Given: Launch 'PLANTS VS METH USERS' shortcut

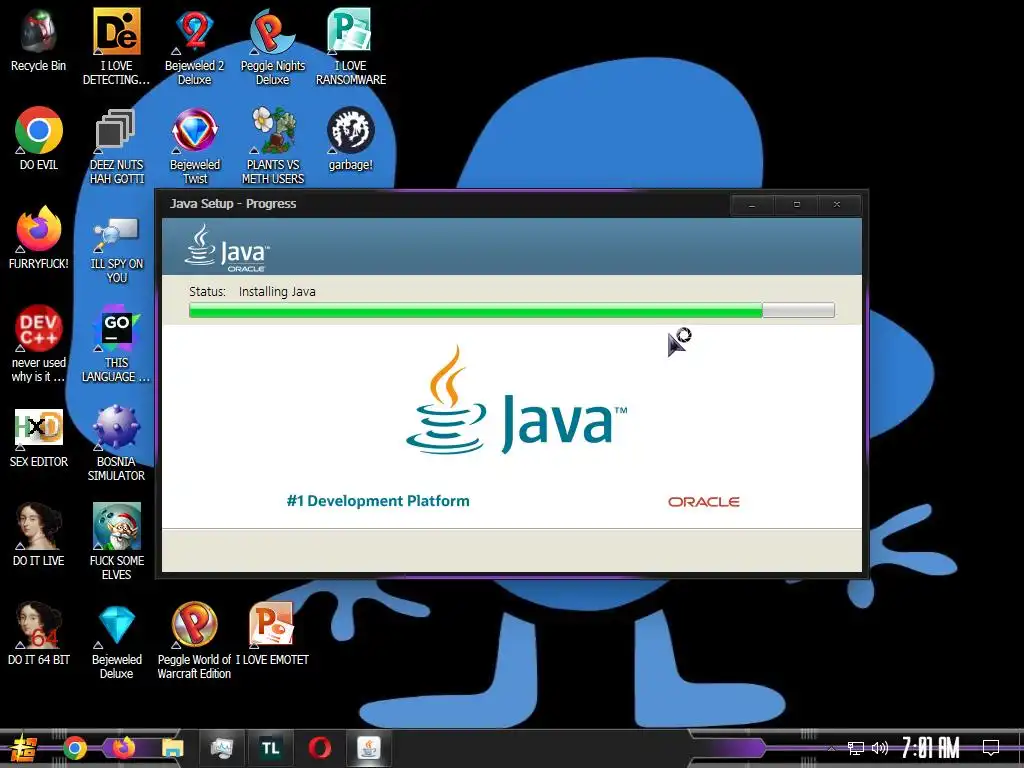Looking at the screenshot, I should click(x=273, y=146).
